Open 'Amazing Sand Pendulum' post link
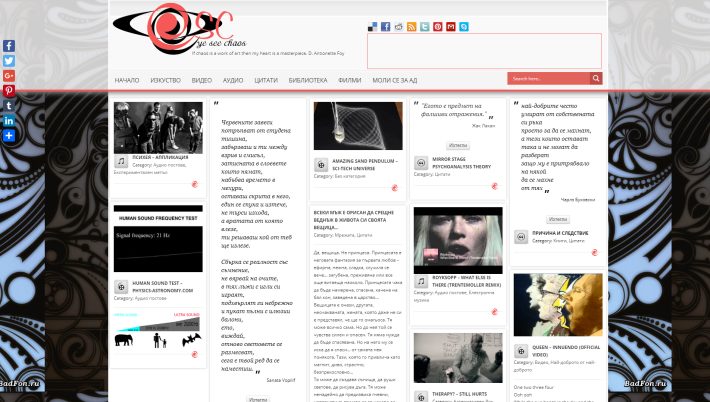Image resolution: width=710 pixels, height=402 pixels. [365, 163]
